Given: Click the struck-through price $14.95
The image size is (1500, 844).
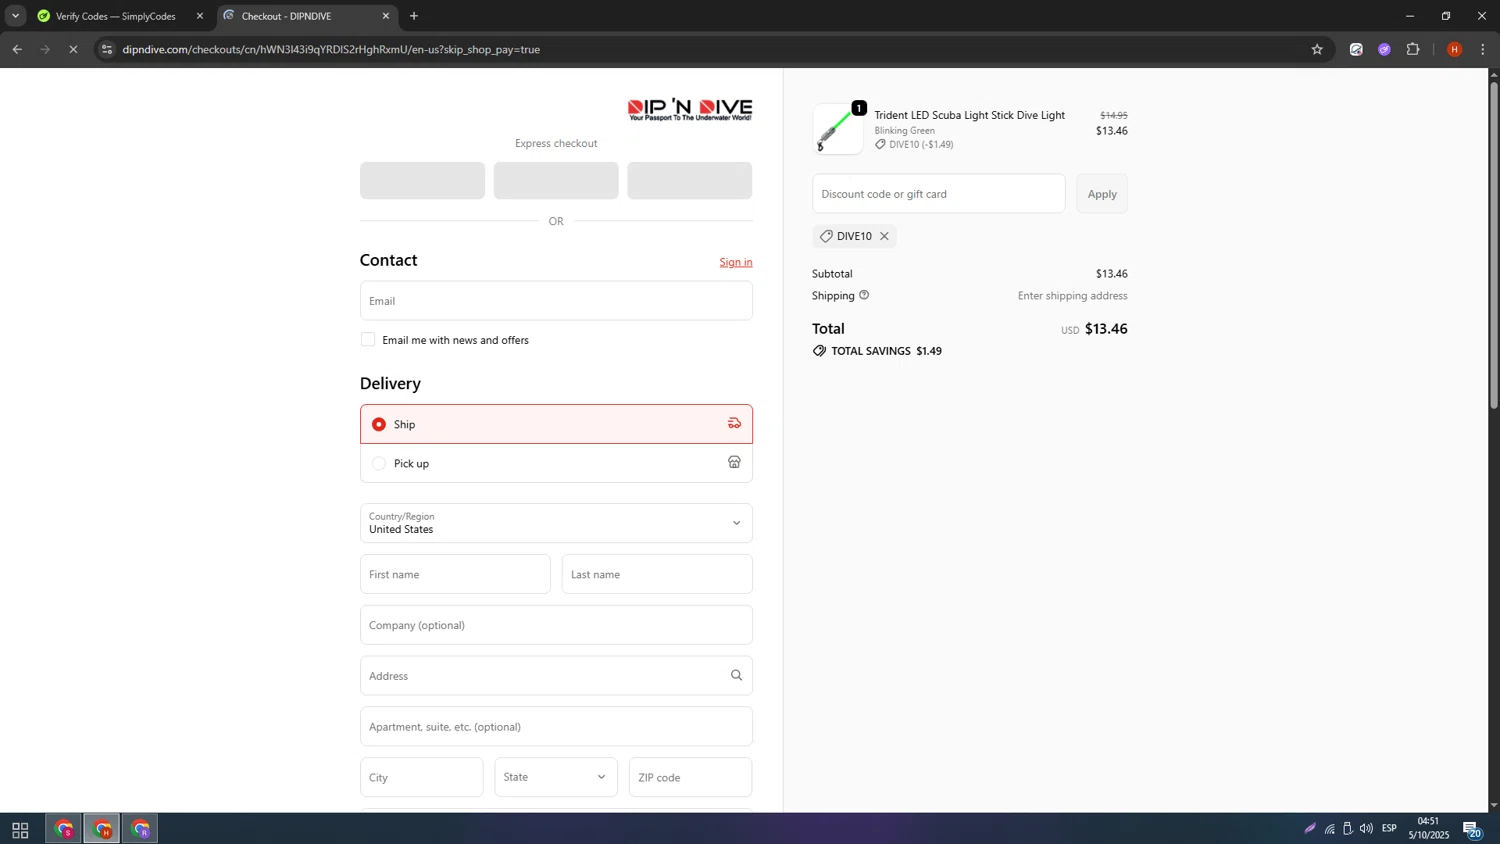Looking at the screenshot, I should 1114,115.
